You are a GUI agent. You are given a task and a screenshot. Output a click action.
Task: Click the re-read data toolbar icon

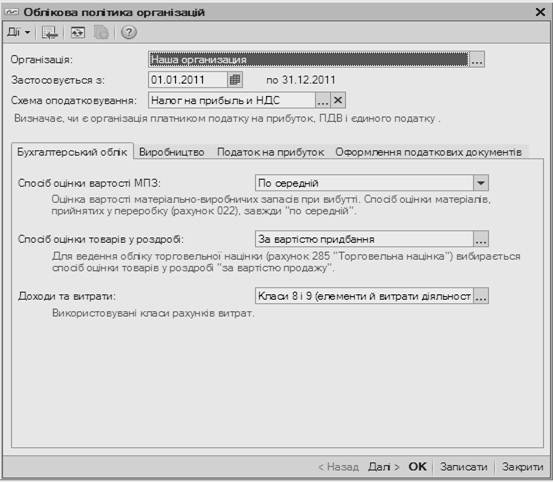pyautogui.click(x=78, y=32)
